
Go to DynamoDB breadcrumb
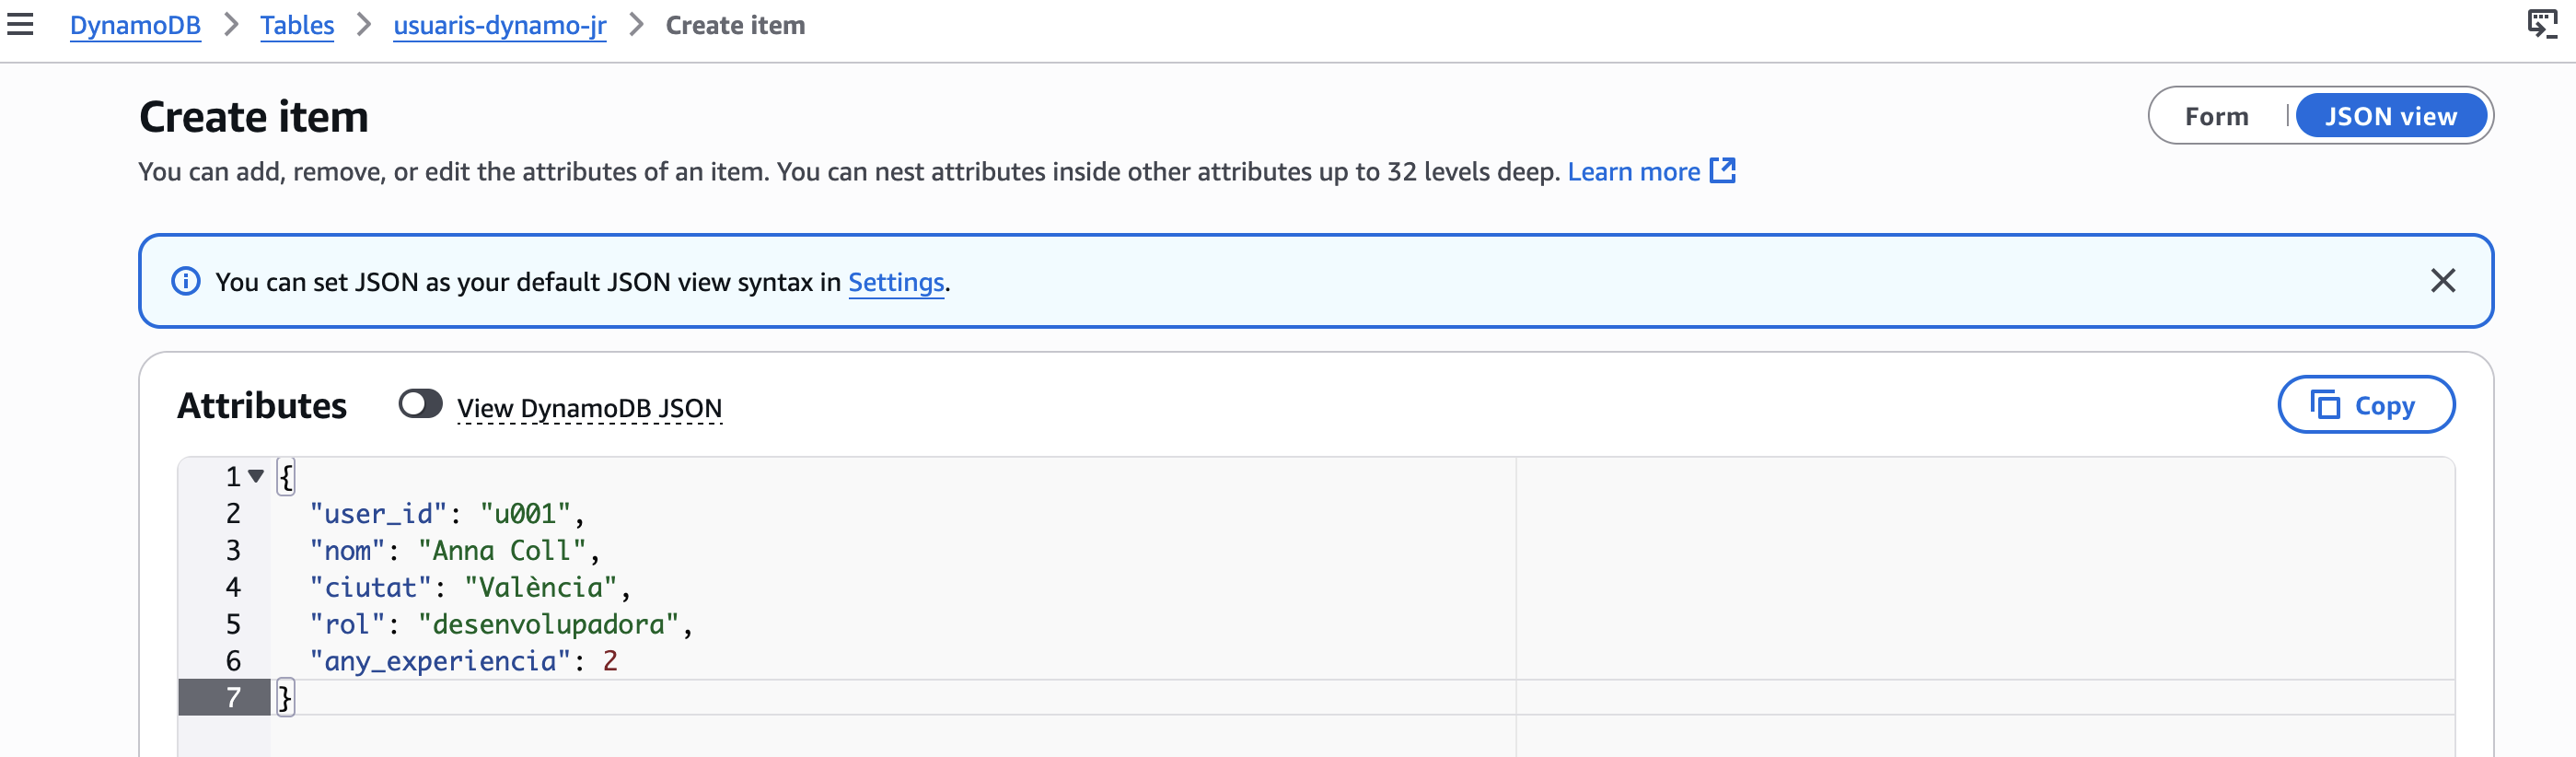click(135, 25)
